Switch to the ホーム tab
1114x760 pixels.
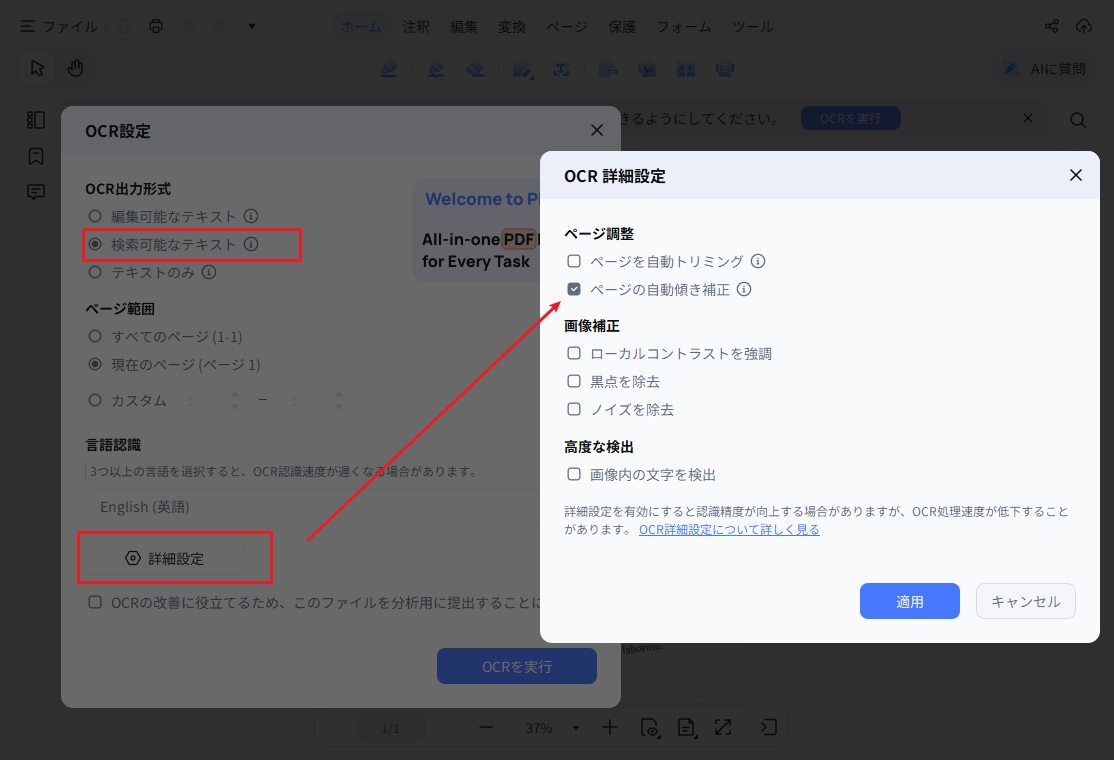[361, 26]
